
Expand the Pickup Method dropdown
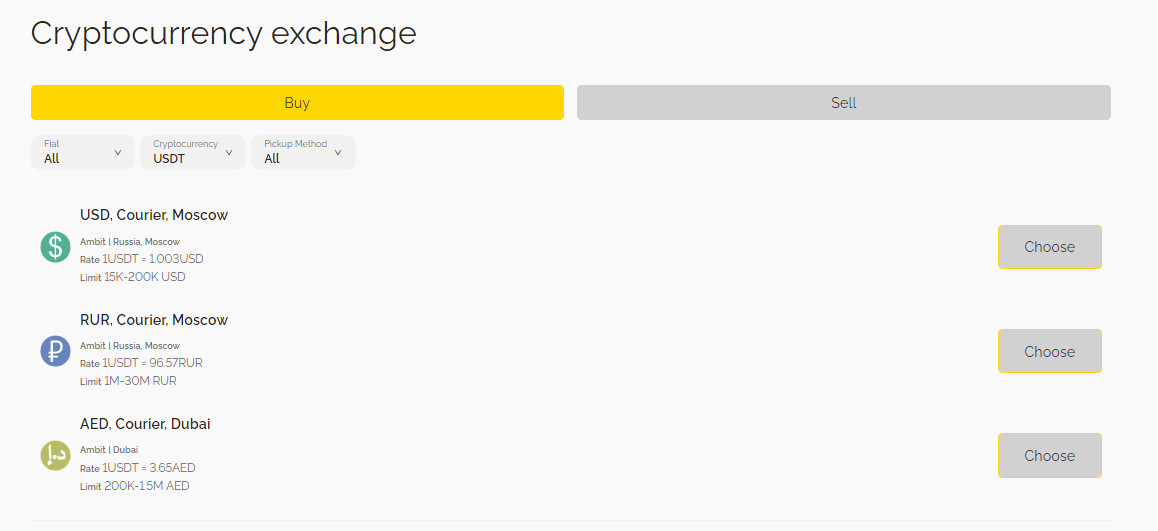tap(302, 152)
